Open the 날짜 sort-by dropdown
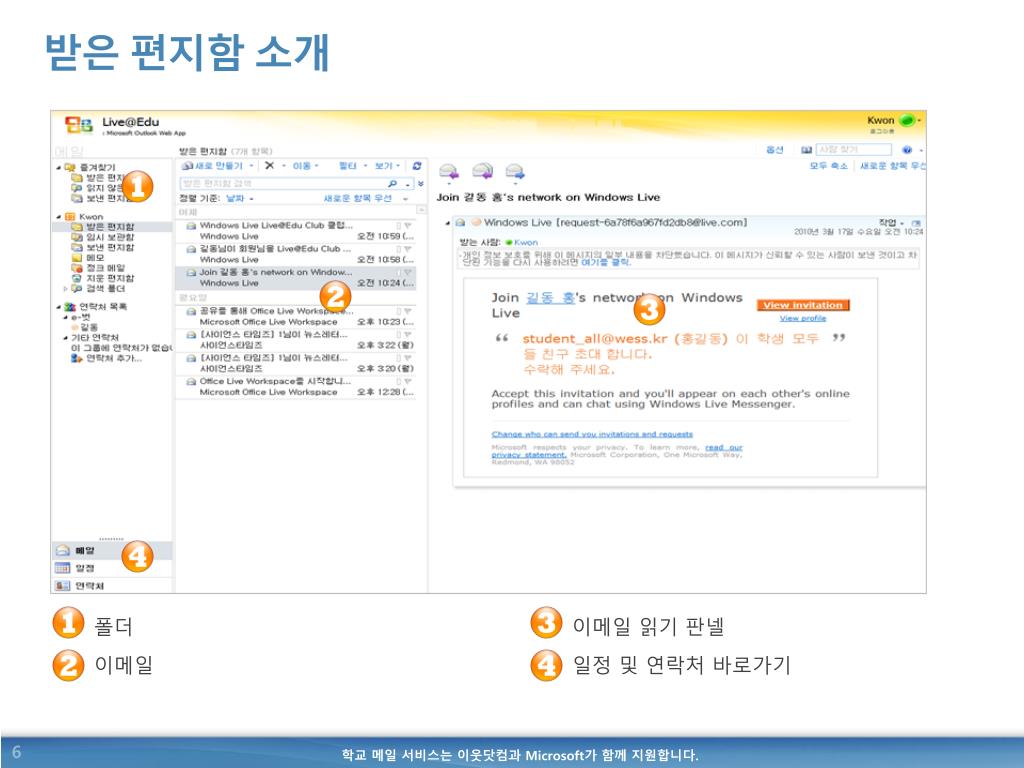Image resolution: width=1024 pixels, height=768 pixels. pos(239,198)
